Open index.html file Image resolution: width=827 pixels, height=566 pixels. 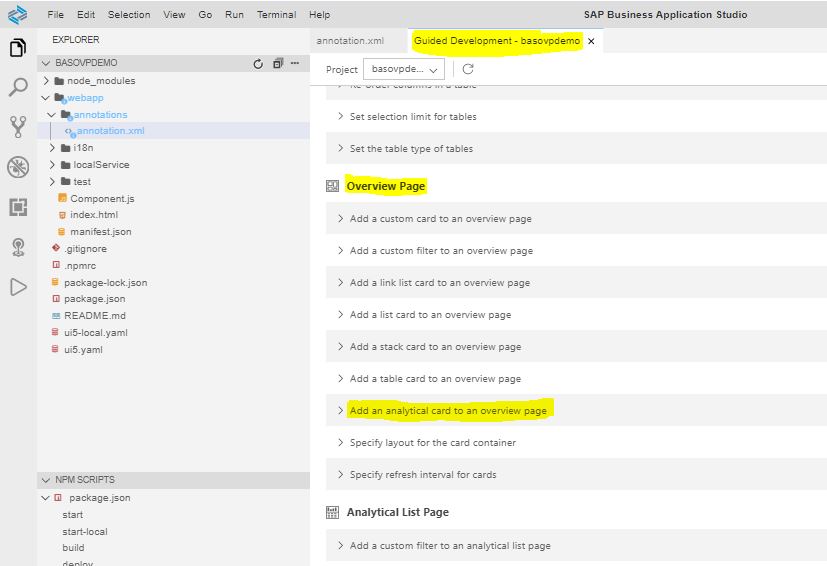(94, 215)
